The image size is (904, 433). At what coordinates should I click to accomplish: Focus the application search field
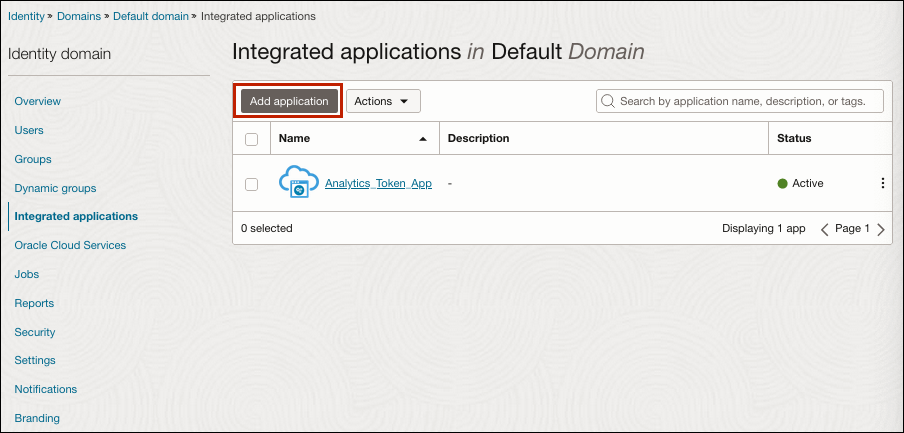coord(740,101)
